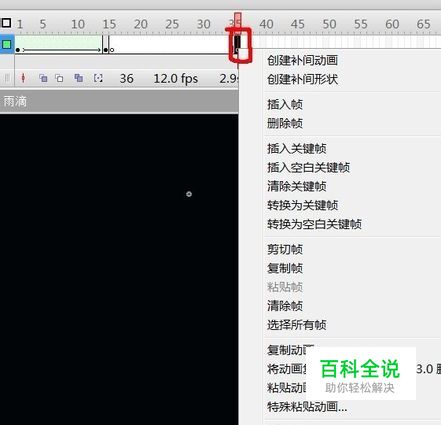Choose 创建补间动画 from the context menu

pos(302,60)
